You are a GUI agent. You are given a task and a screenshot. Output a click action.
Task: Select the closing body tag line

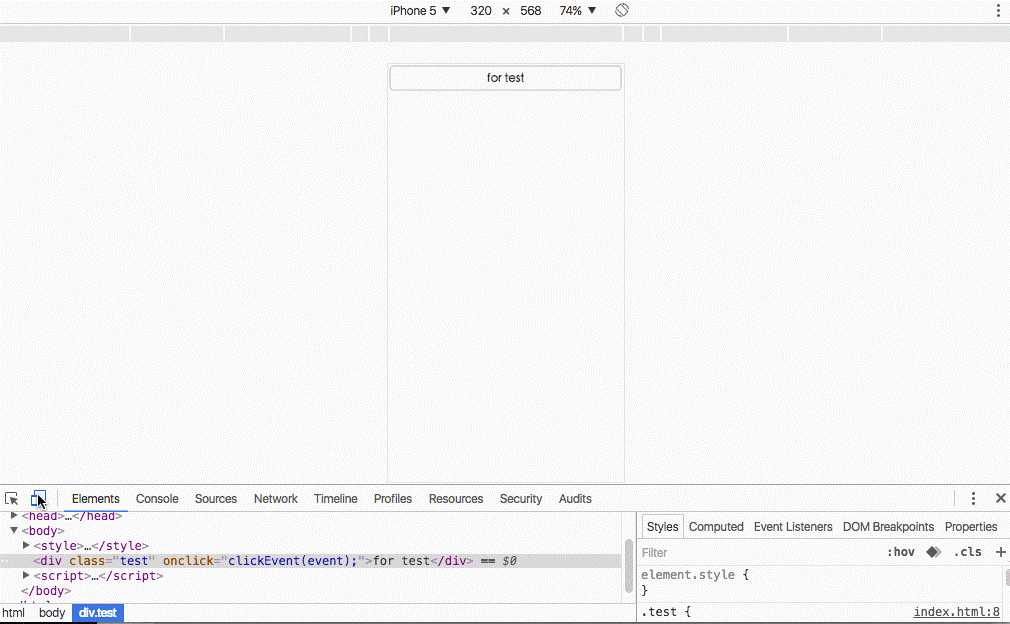[46, 591]
